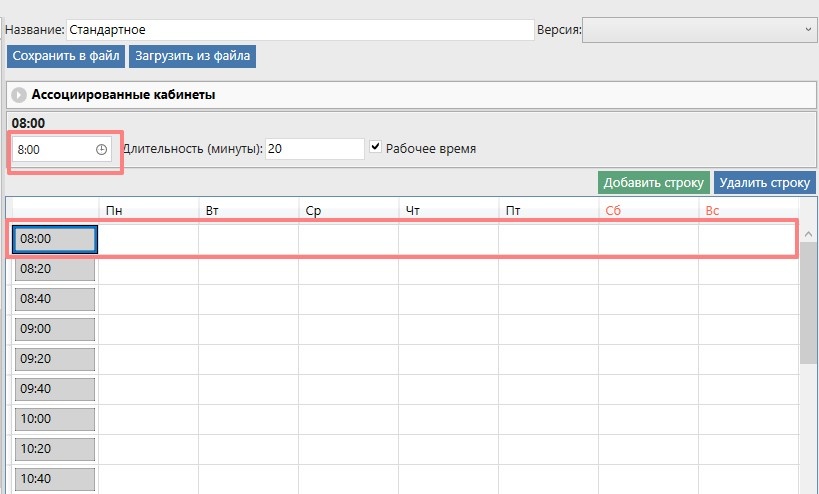Screen dimensions: 819x494
Task: Click the Загрузить из файла button
Action: coord(191,55)
